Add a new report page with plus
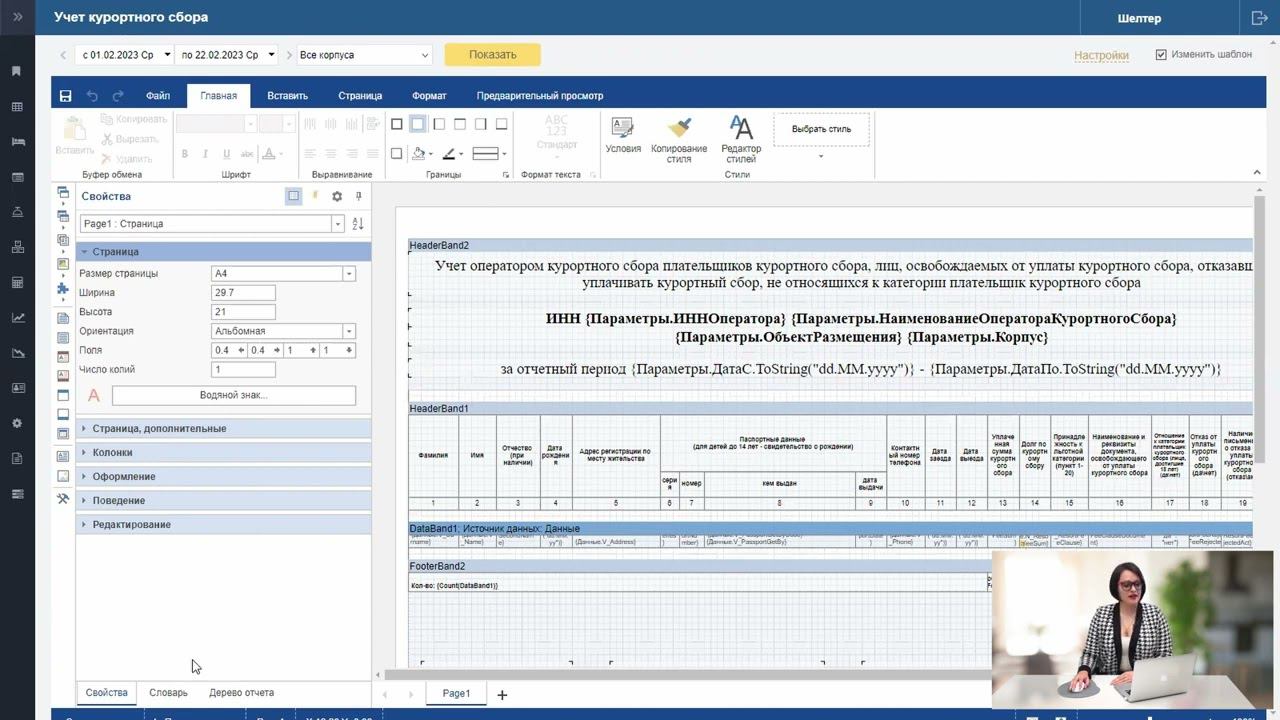Screen dimensions: 1280x720 pos(502,694)
